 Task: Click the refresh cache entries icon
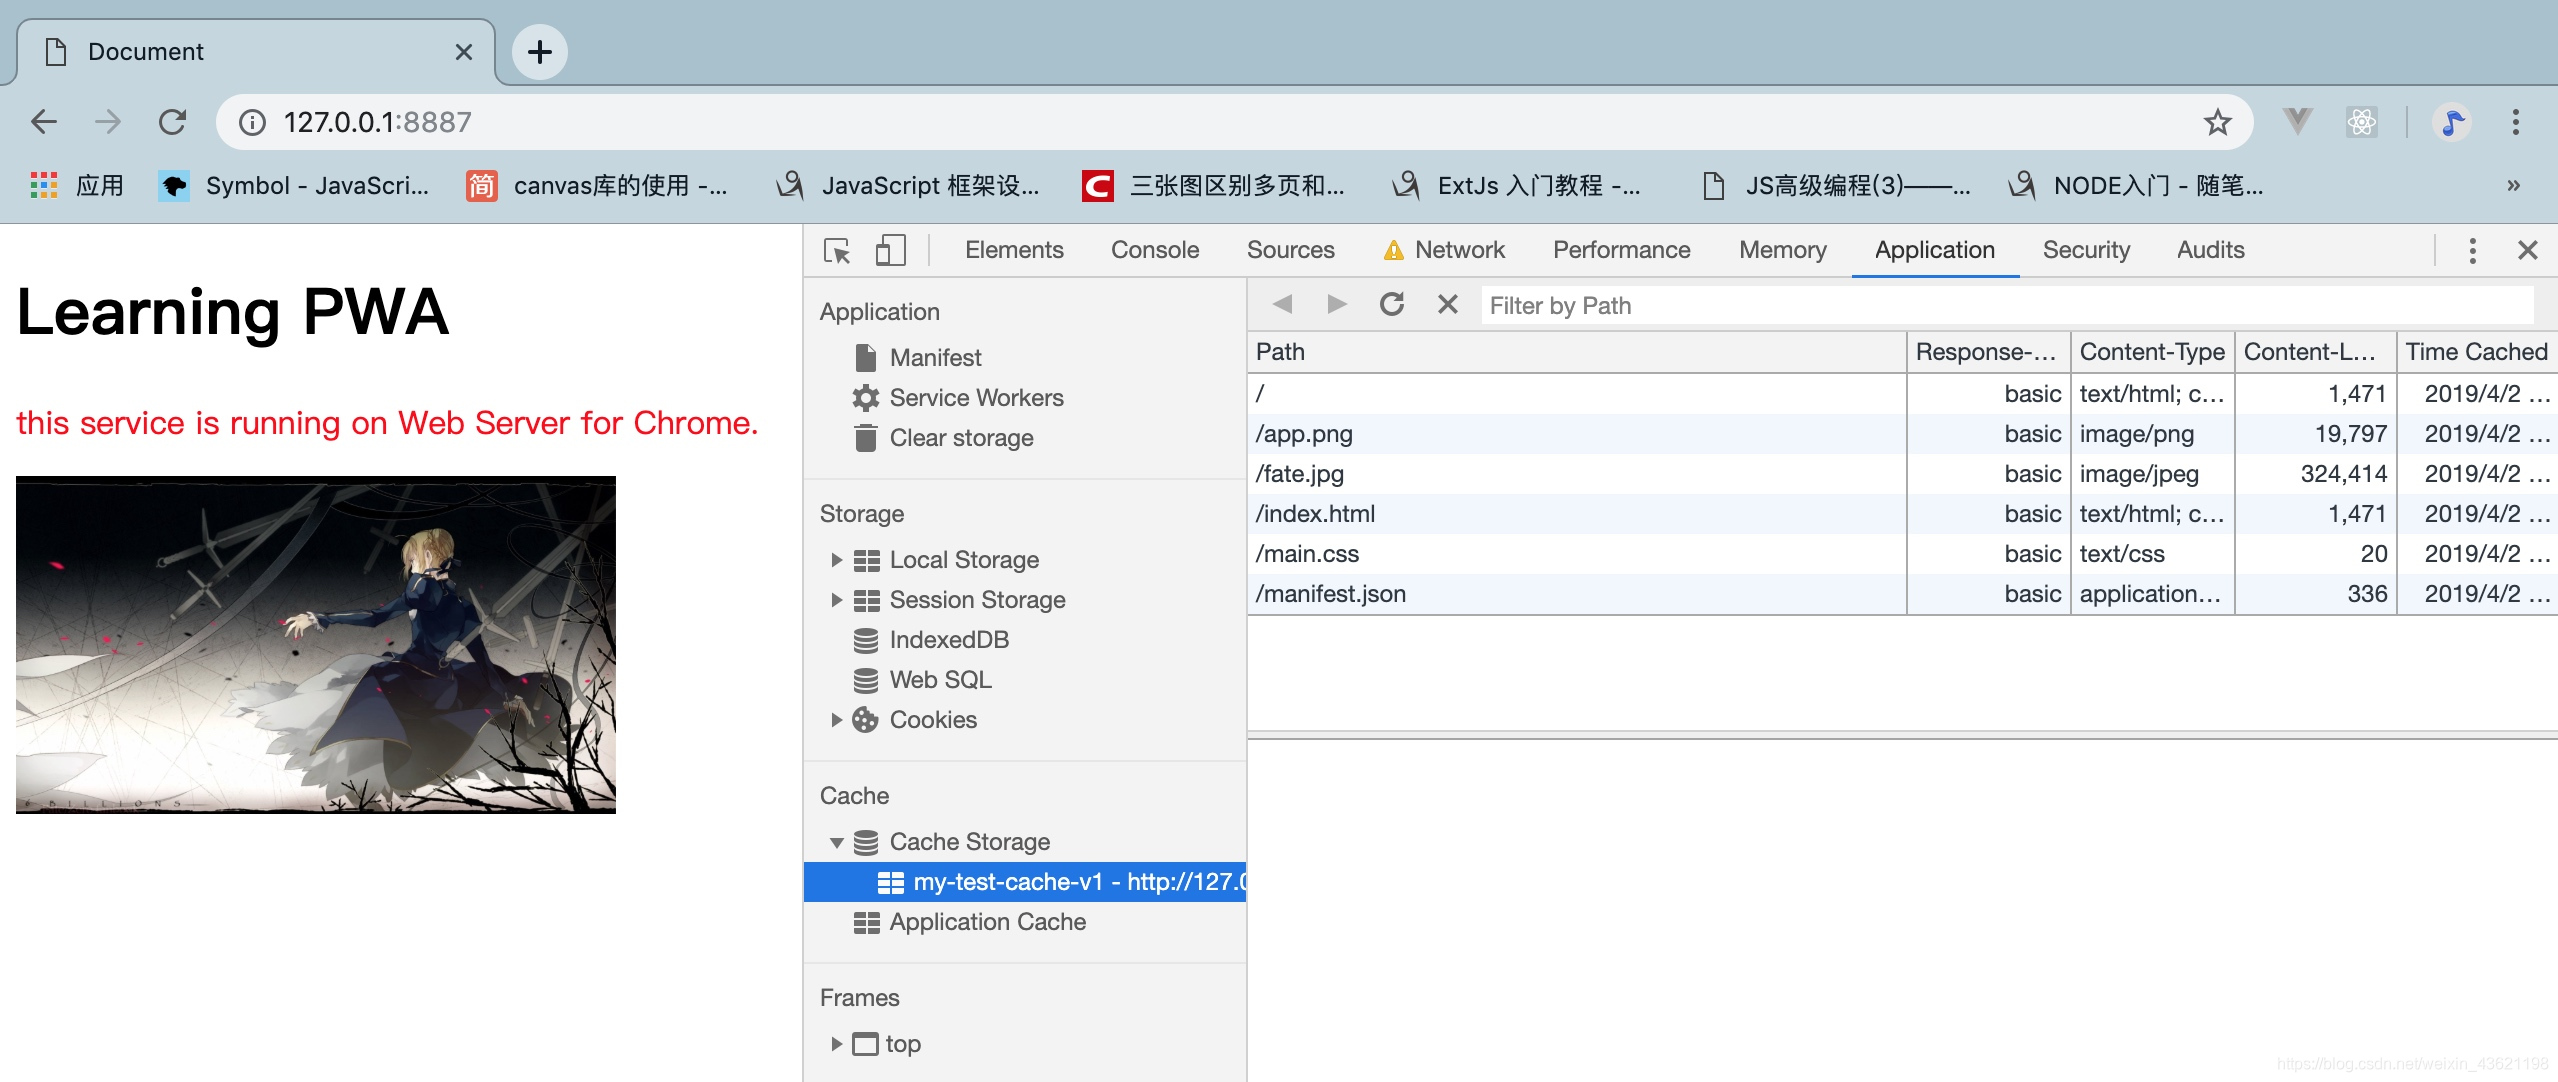(1391, 305)
